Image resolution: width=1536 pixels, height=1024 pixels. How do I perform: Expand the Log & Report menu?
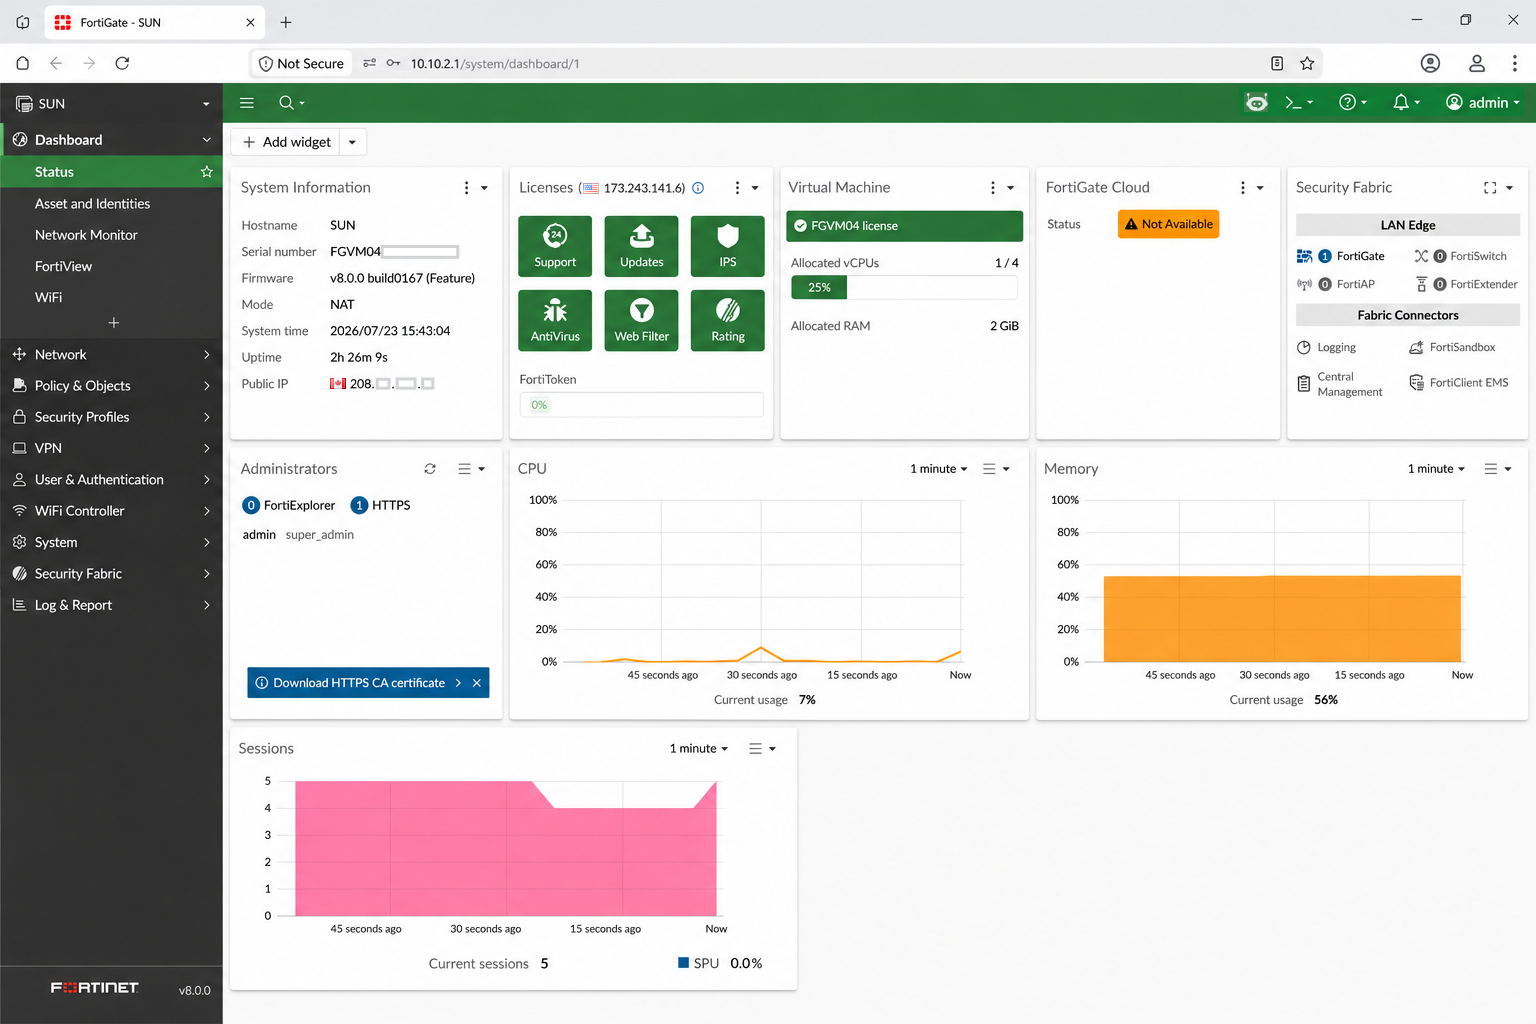tap(111, 605)
